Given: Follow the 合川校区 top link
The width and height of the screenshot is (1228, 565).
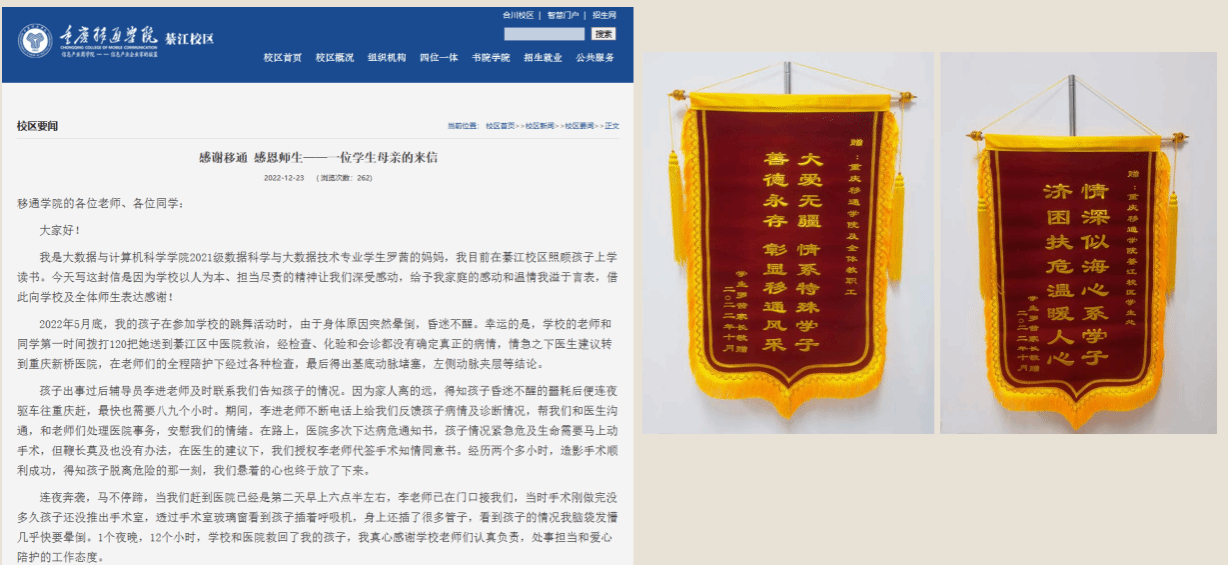Looking at the screenshot, I should pos(518,16).
